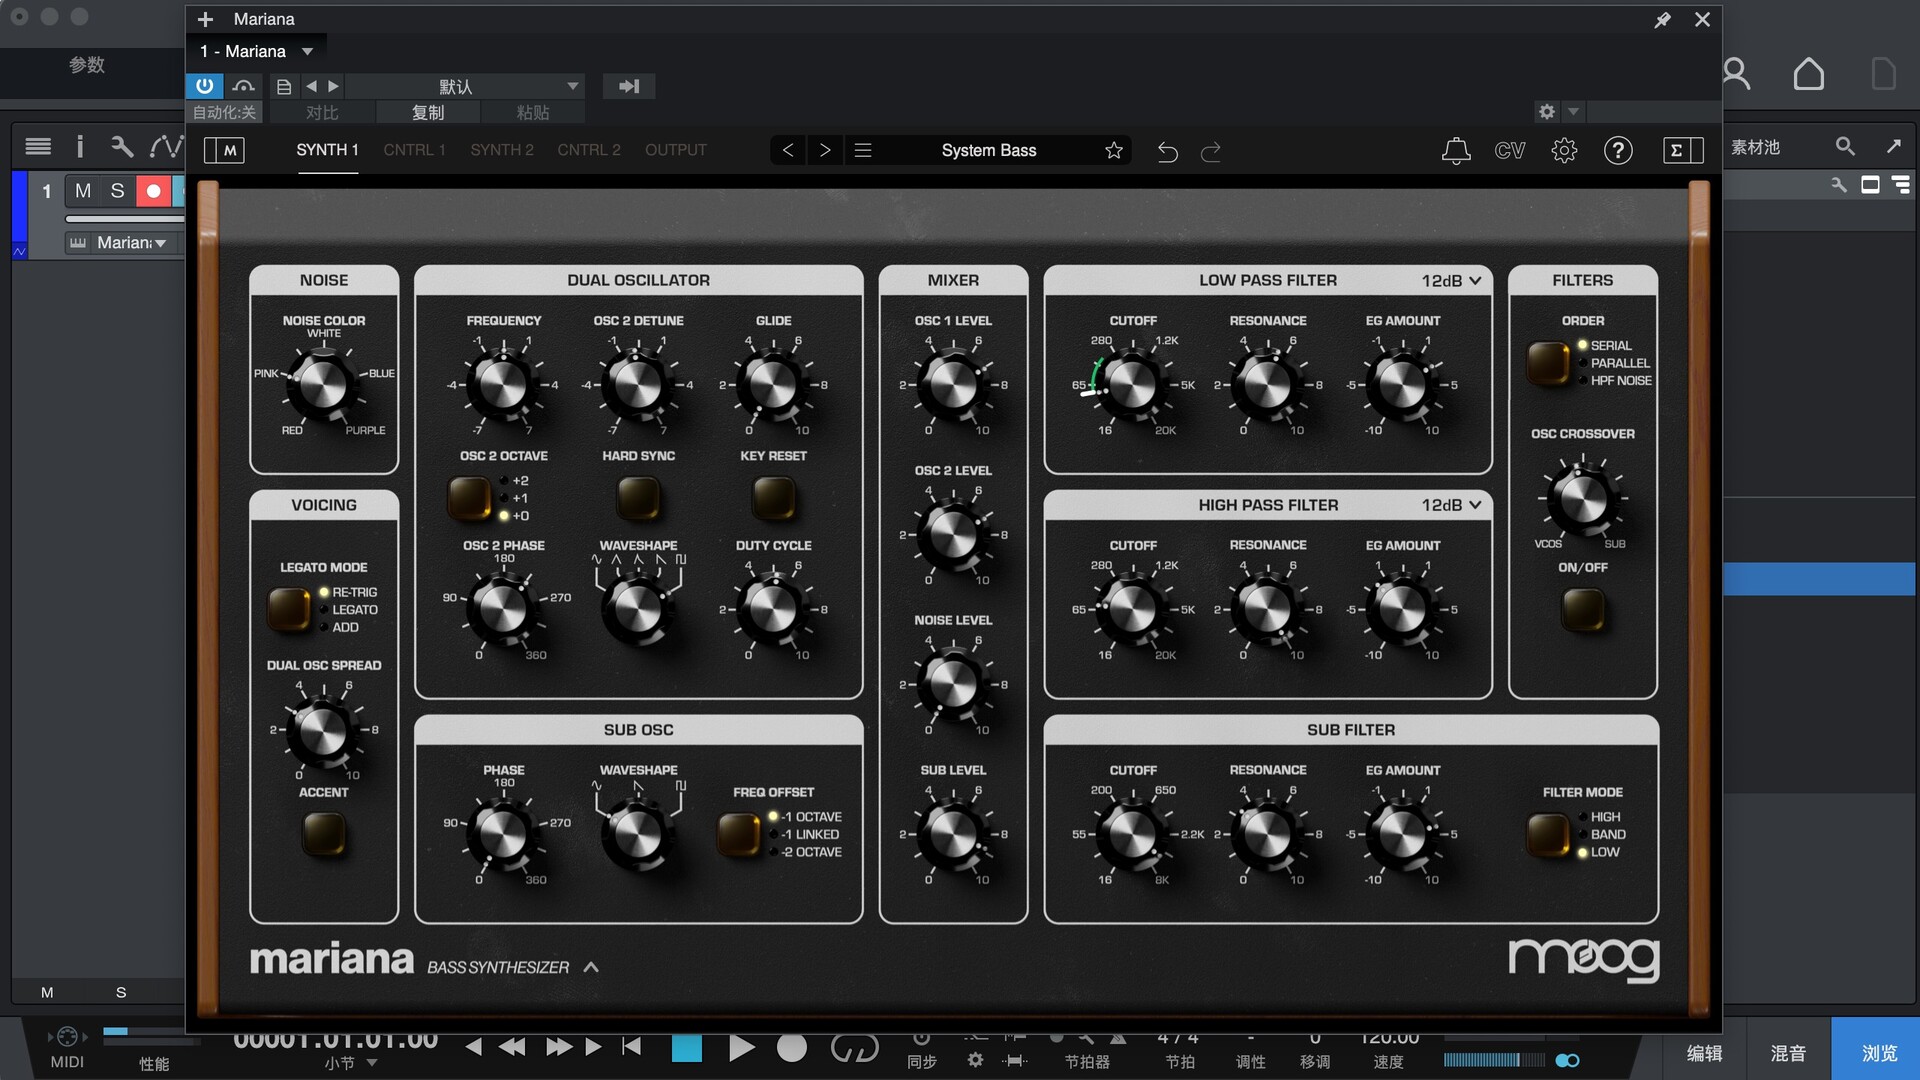
Task: Click the notification bell icon
Action: (x=1456, y=151)
